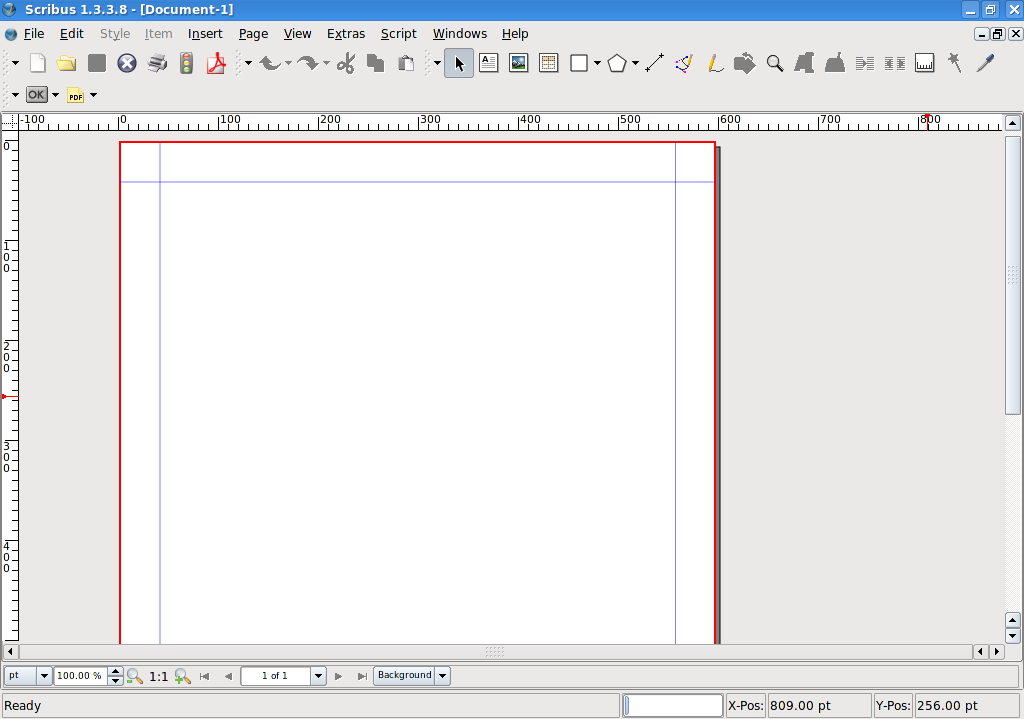
Task: Pick the Bezier Curve drawing tool
Action: pos(684,63)
